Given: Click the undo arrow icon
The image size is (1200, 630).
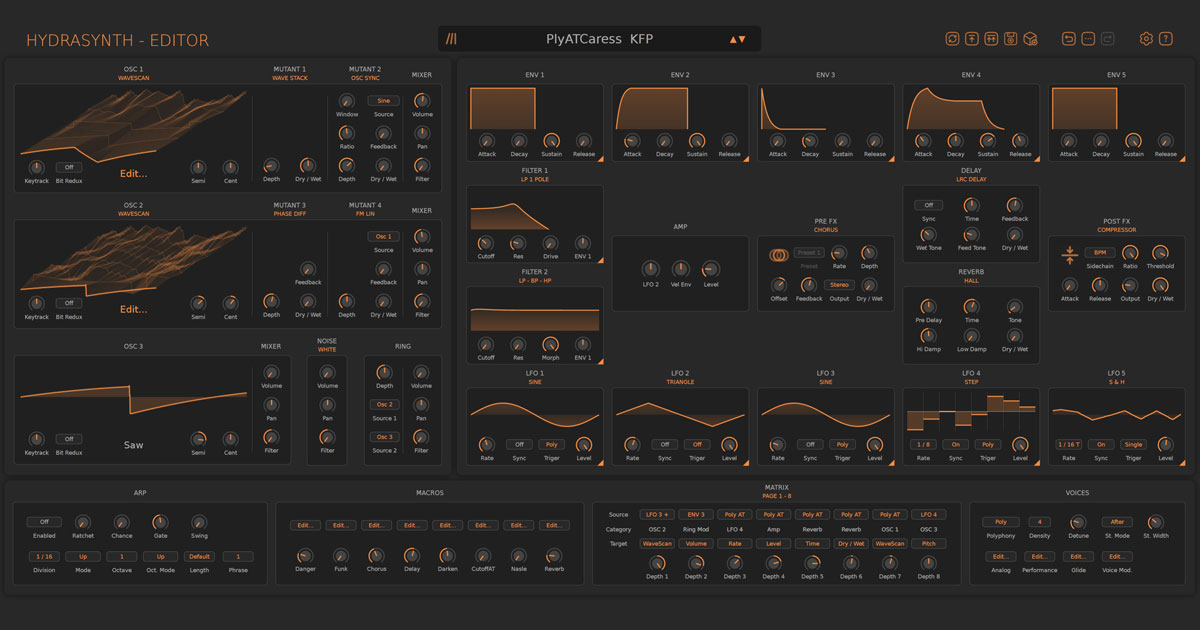Looking at the screenshot, I should click(1068, 39).
